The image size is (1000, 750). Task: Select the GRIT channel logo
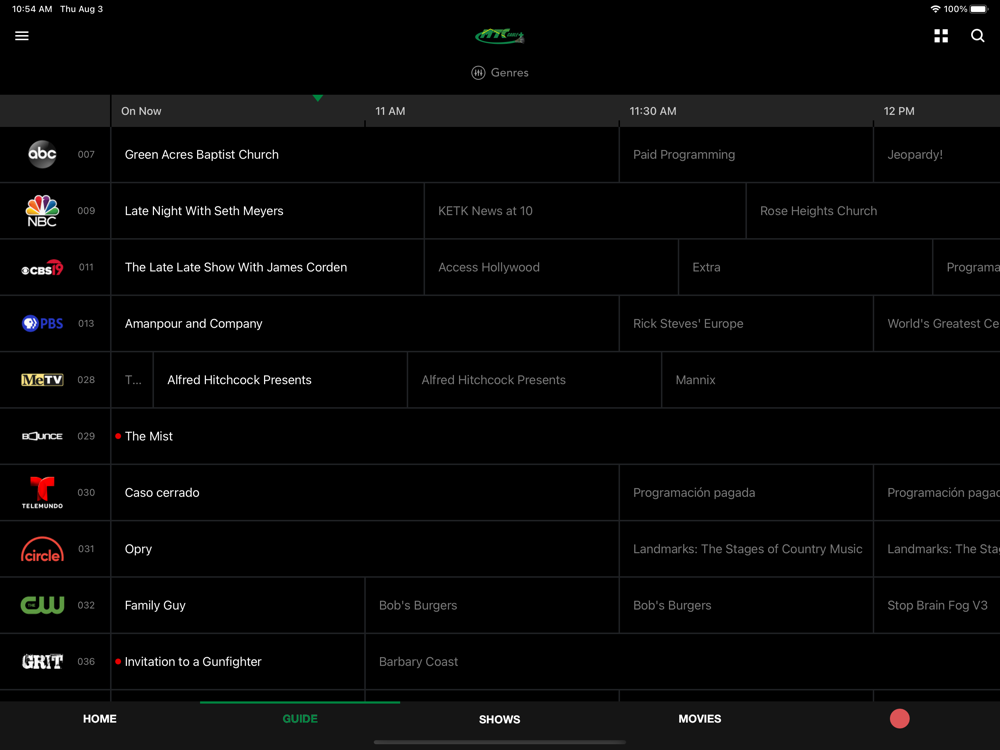(x=42, y=661)
